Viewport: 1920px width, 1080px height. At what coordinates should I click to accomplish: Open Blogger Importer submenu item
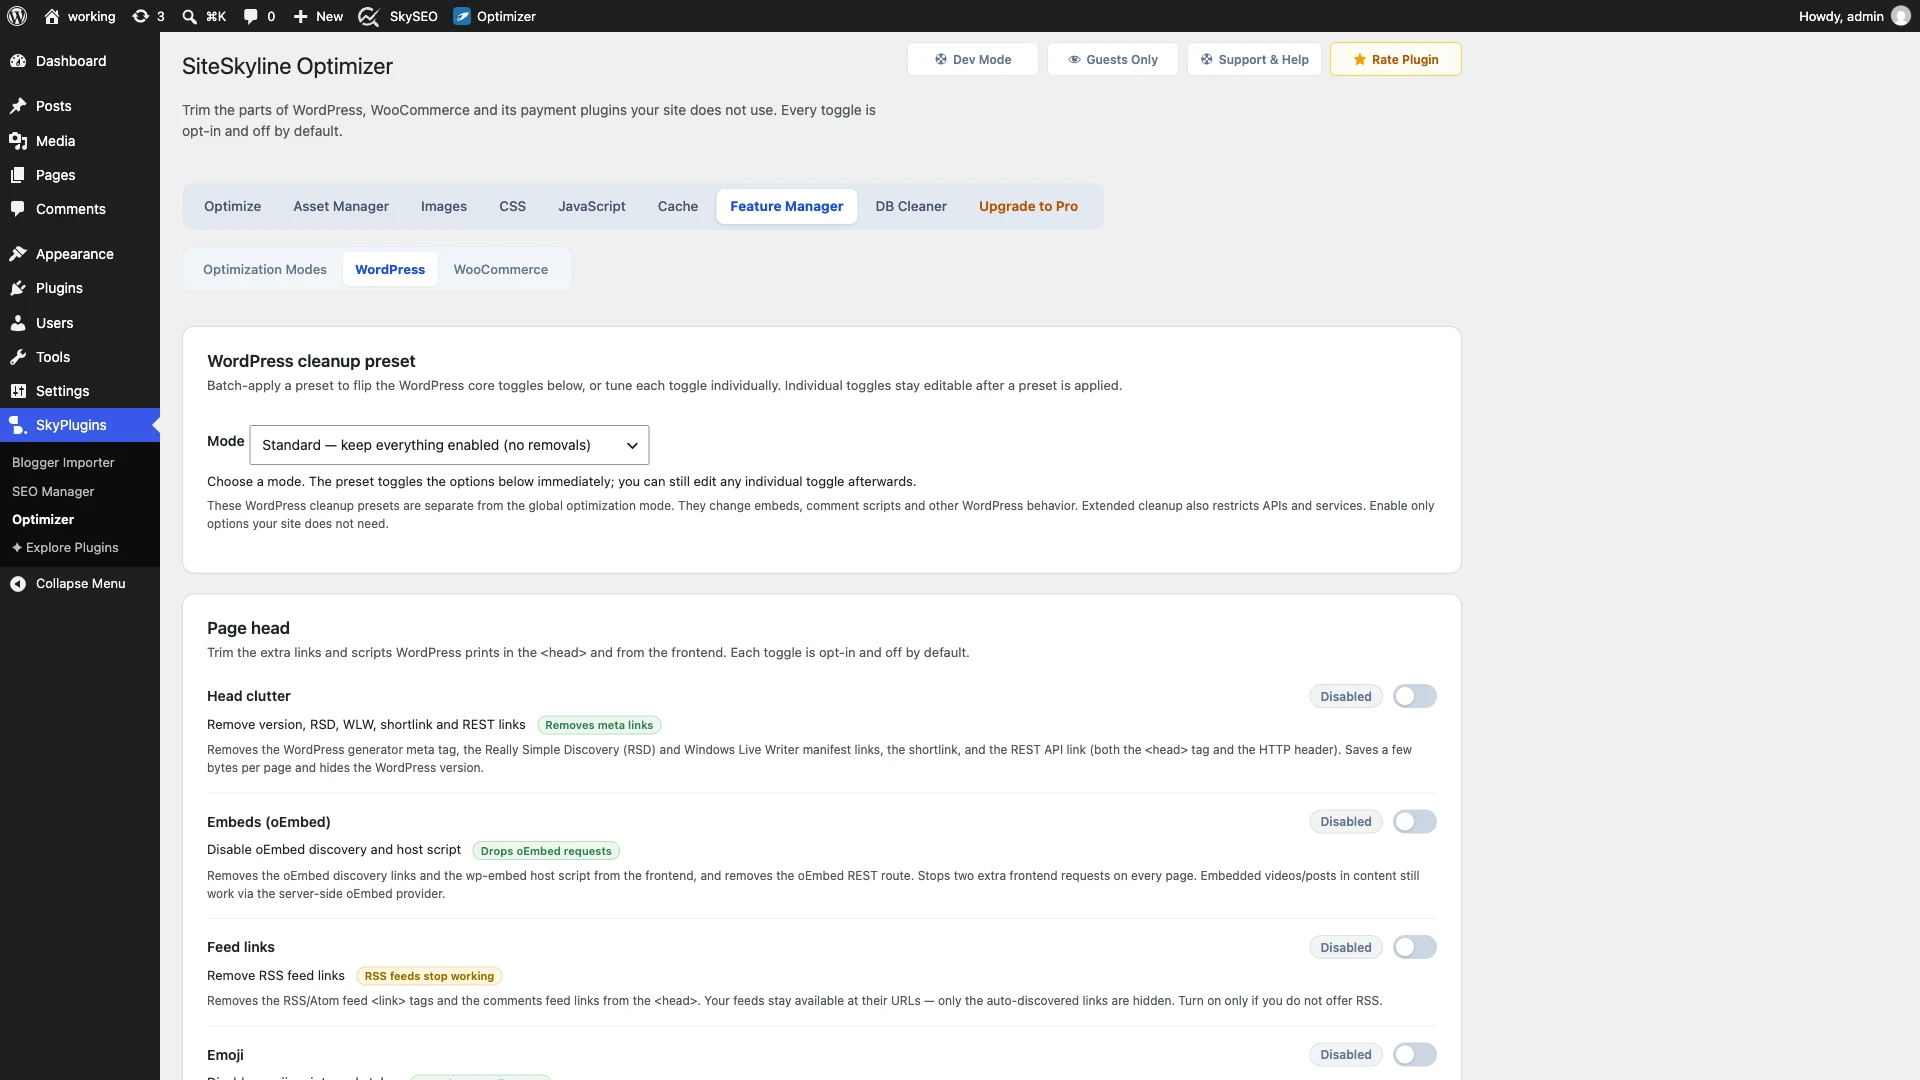63,462
